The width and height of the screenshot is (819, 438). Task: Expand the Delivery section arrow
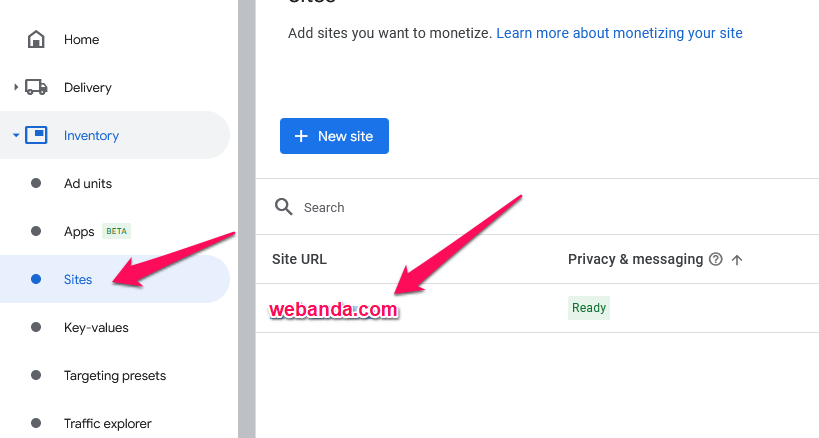pyautogui.click(x=16, y=88)
